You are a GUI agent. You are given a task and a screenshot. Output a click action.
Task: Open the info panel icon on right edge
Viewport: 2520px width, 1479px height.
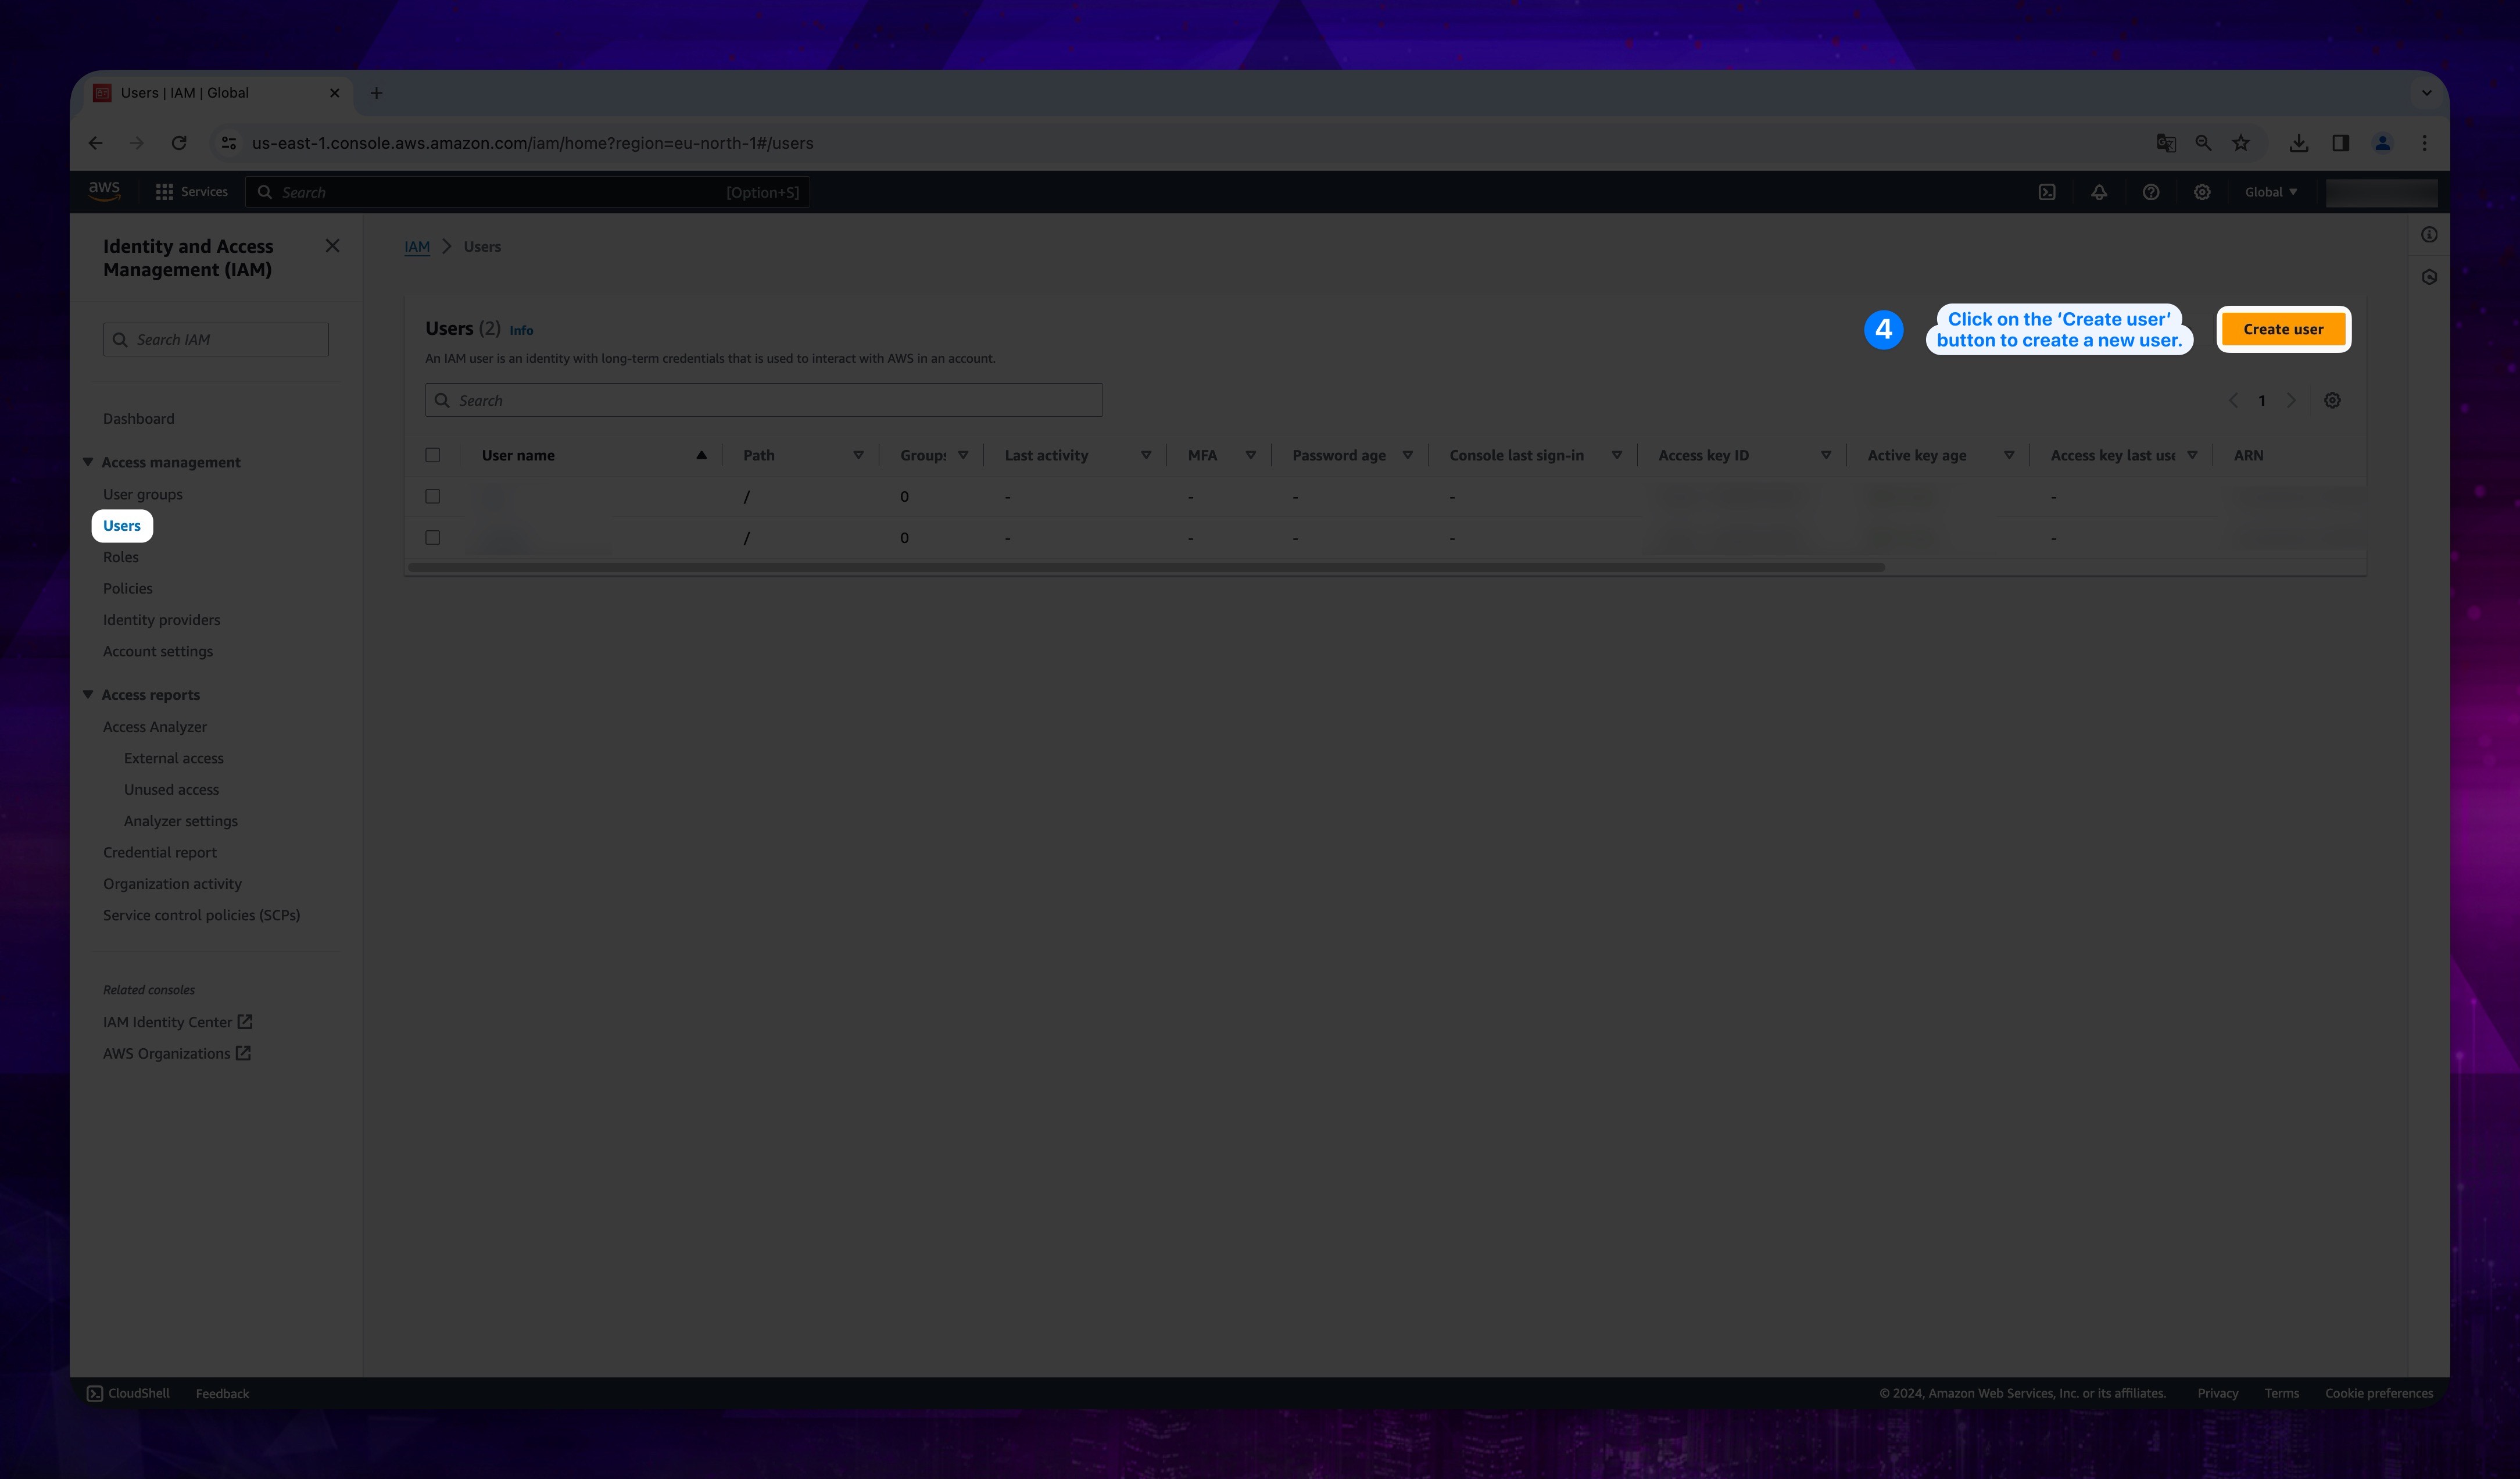pos(2429,235)
